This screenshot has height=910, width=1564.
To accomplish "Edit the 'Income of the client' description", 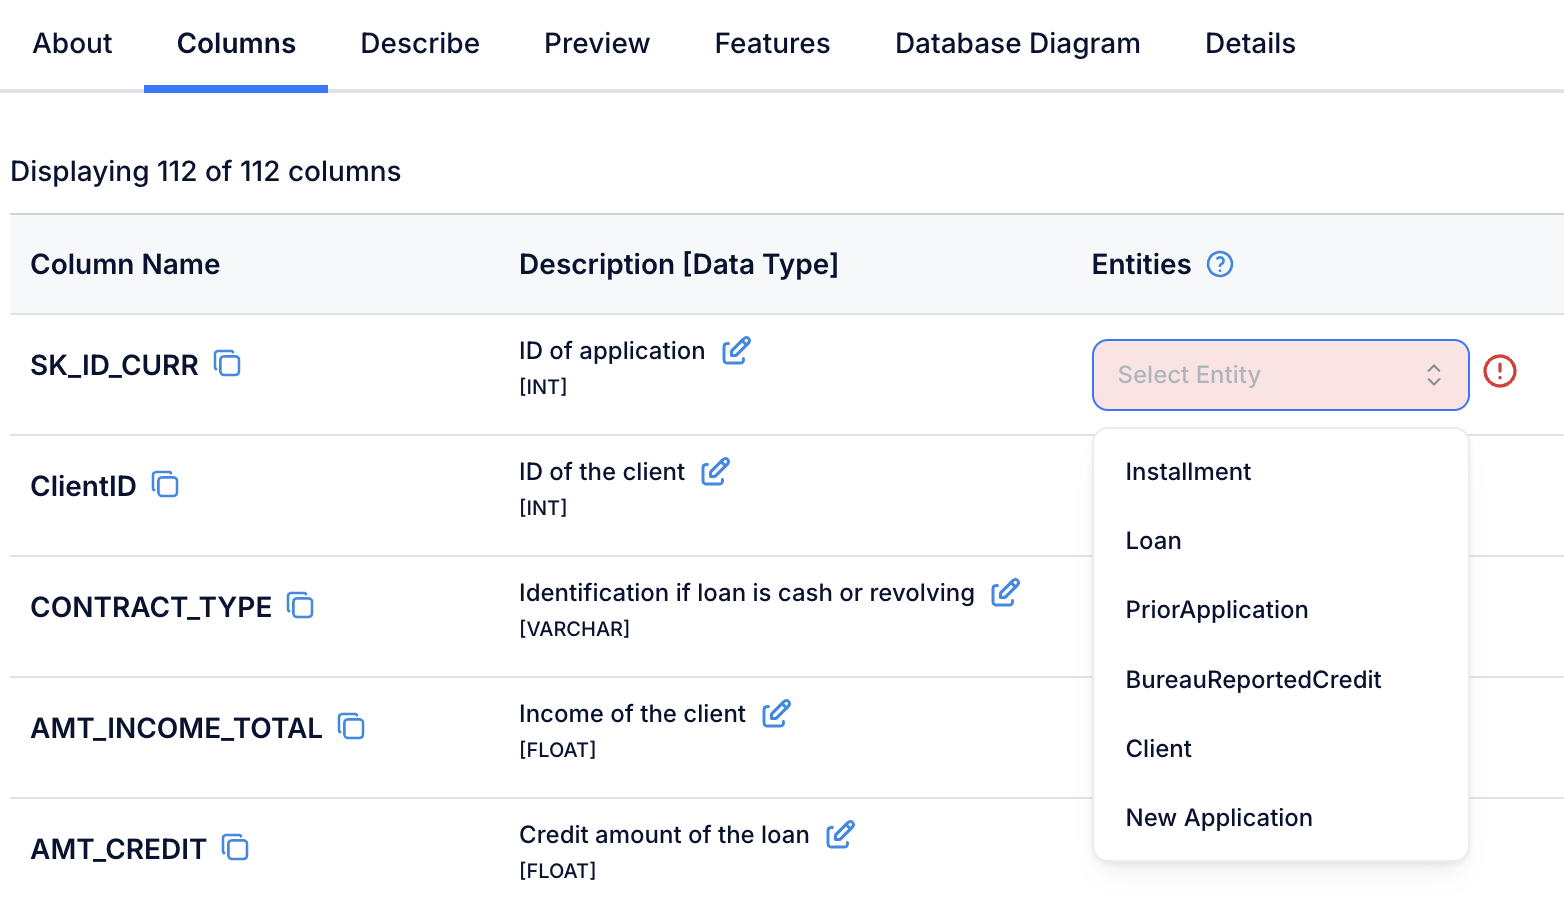I will coord(776,714).
